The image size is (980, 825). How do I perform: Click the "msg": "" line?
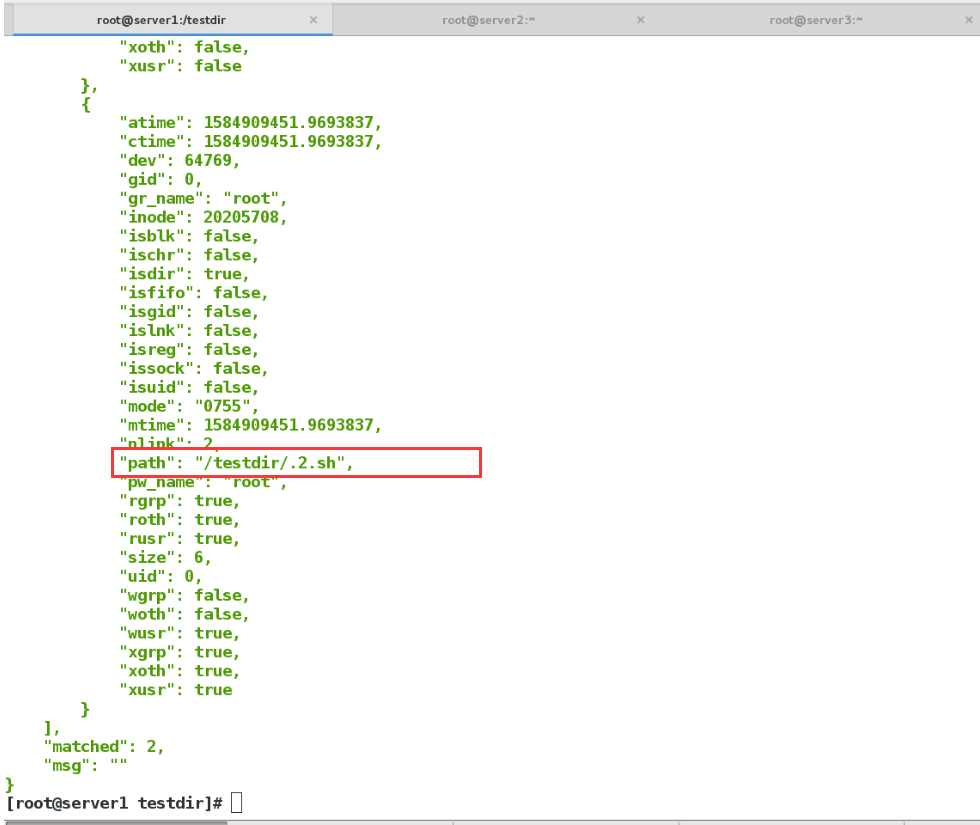(85, 766)
